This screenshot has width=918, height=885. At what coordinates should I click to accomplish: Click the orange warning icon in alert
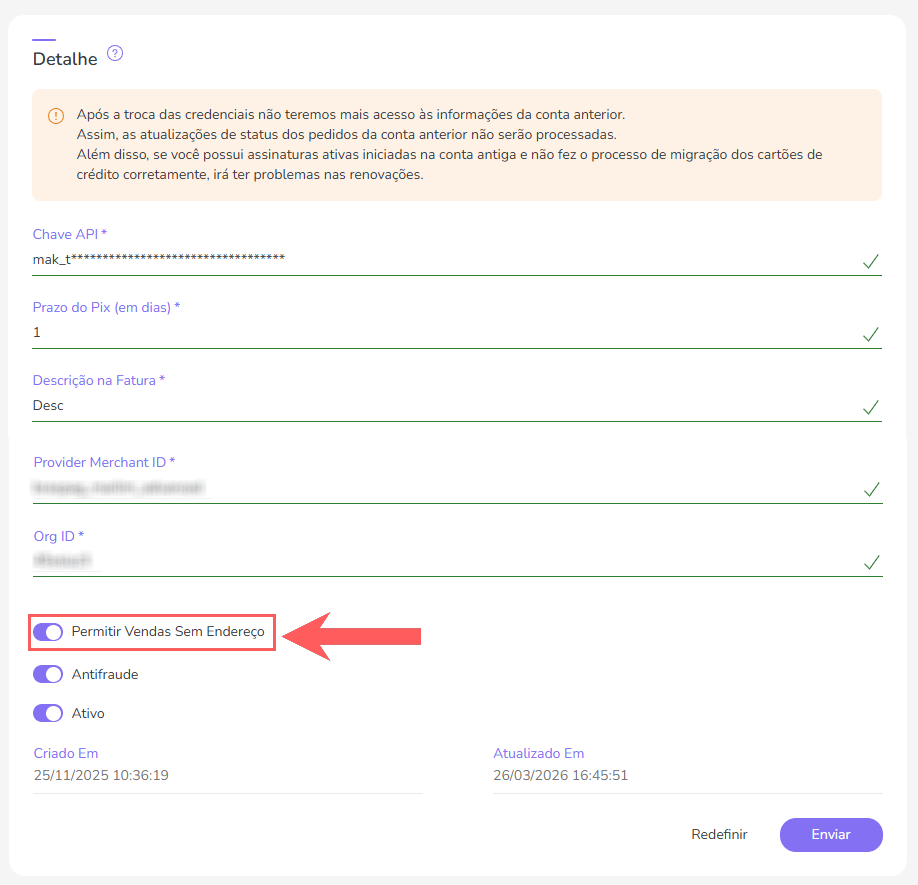pos(56,115)
